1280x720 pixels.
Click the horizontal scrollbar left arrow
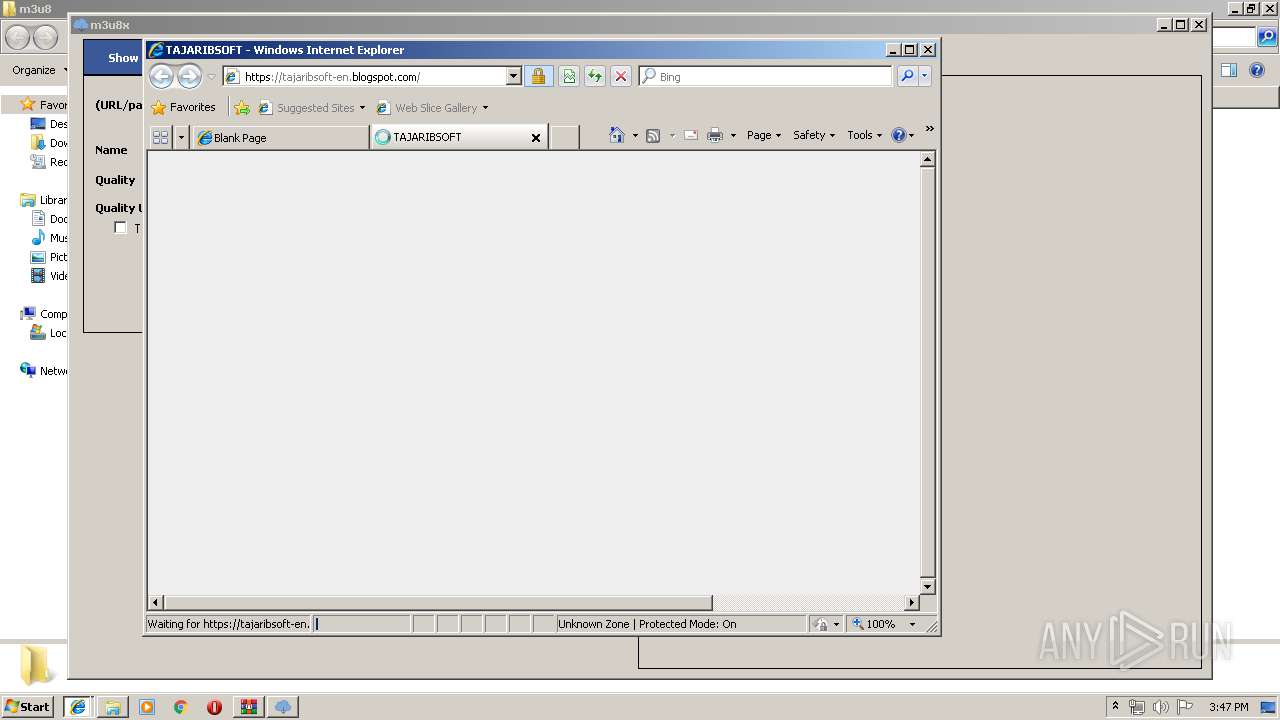(x=155, y=603)
